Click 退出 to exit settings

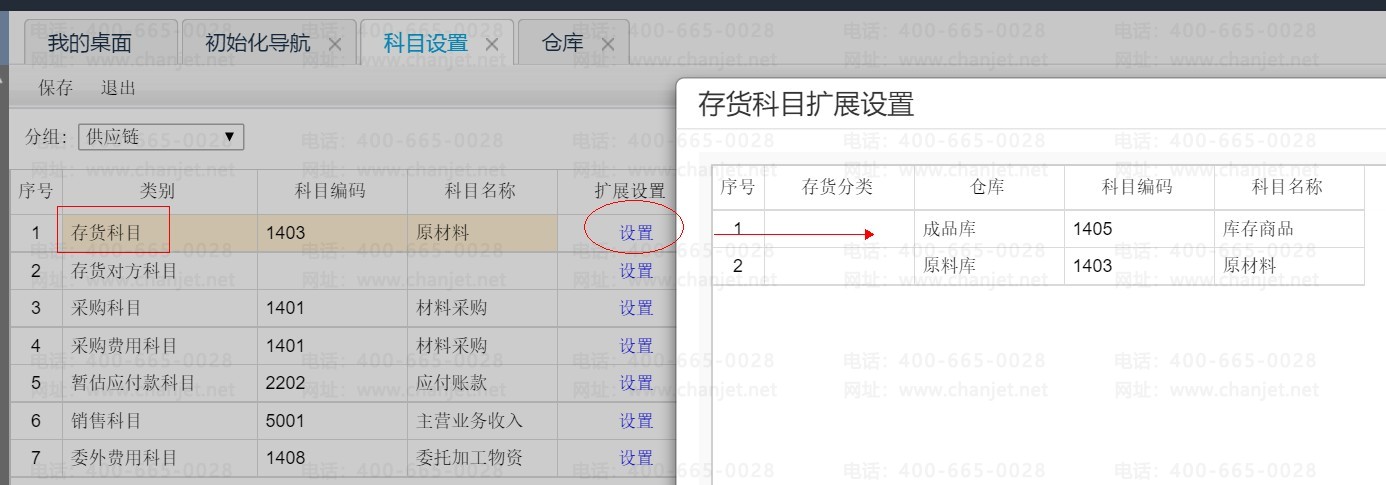point(118,88)
